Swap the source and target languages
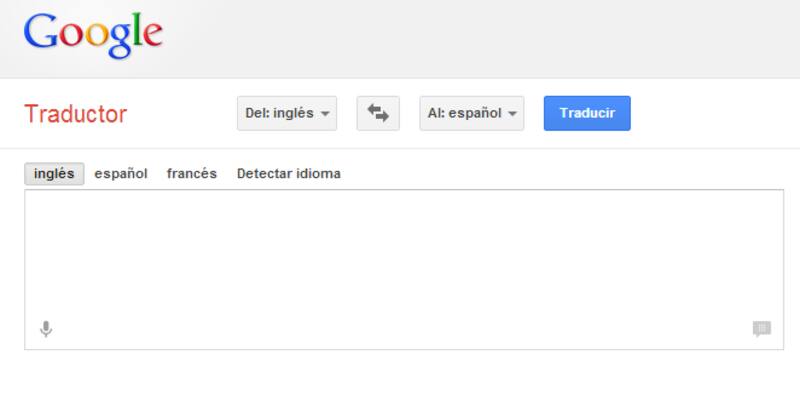 coord(378,113)
